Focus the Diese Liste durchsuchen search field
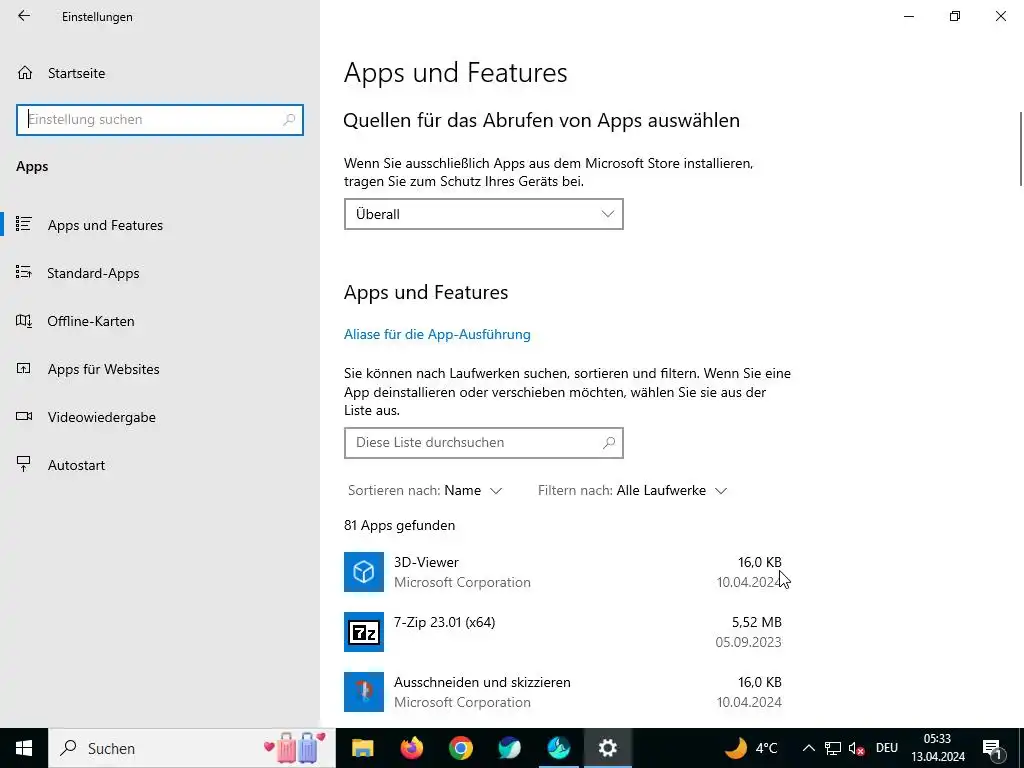The height and width of the screenshot is (768, 1024). tap(483, 443)
